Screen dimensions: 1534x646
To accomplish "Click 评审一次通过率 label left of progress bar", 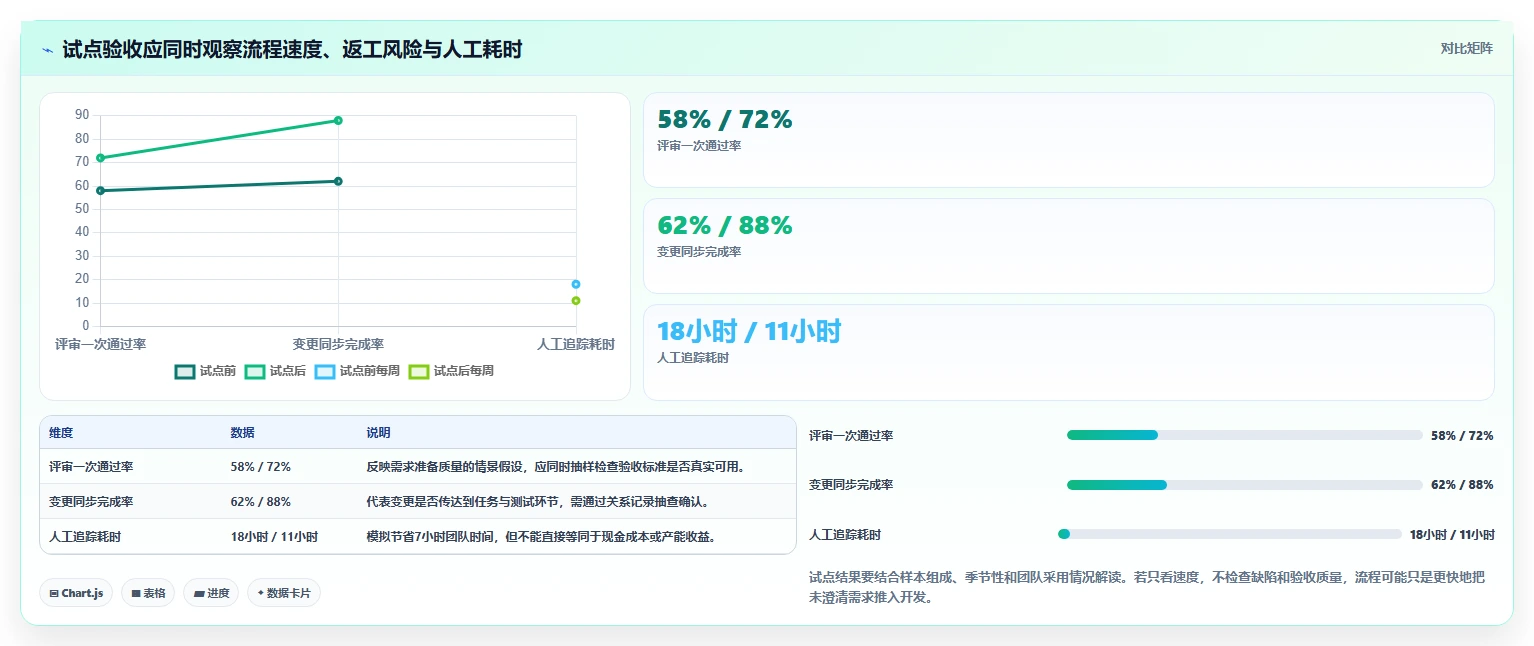I will pos(851,436).
